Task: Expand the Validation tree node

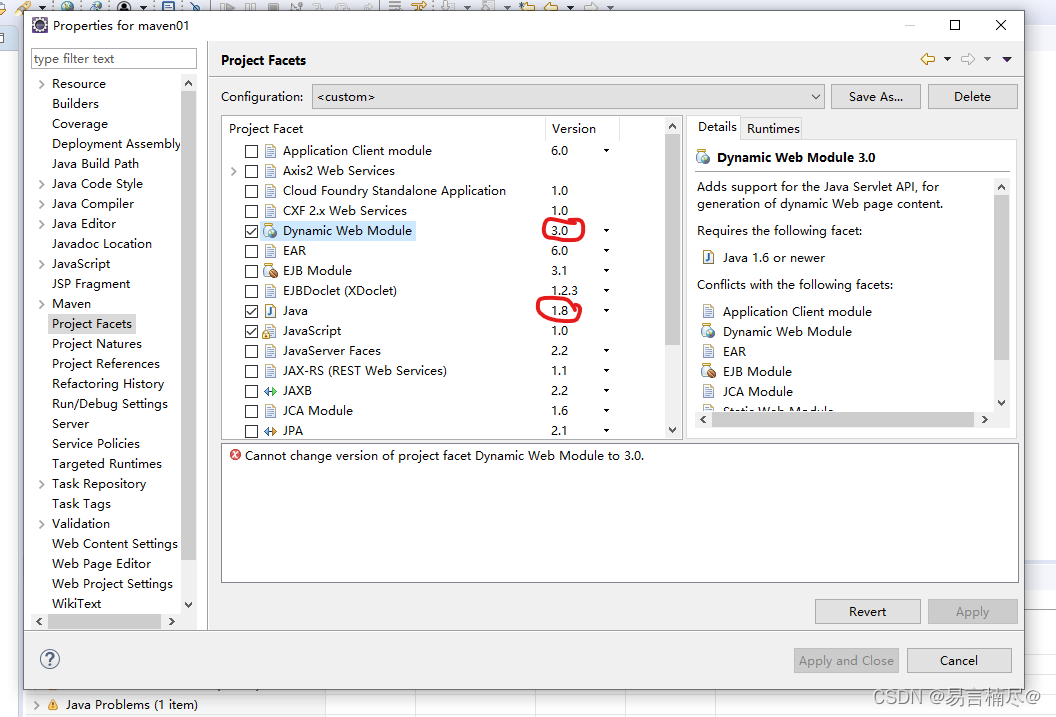Action: pyautogui.click(x=42, y=524)
